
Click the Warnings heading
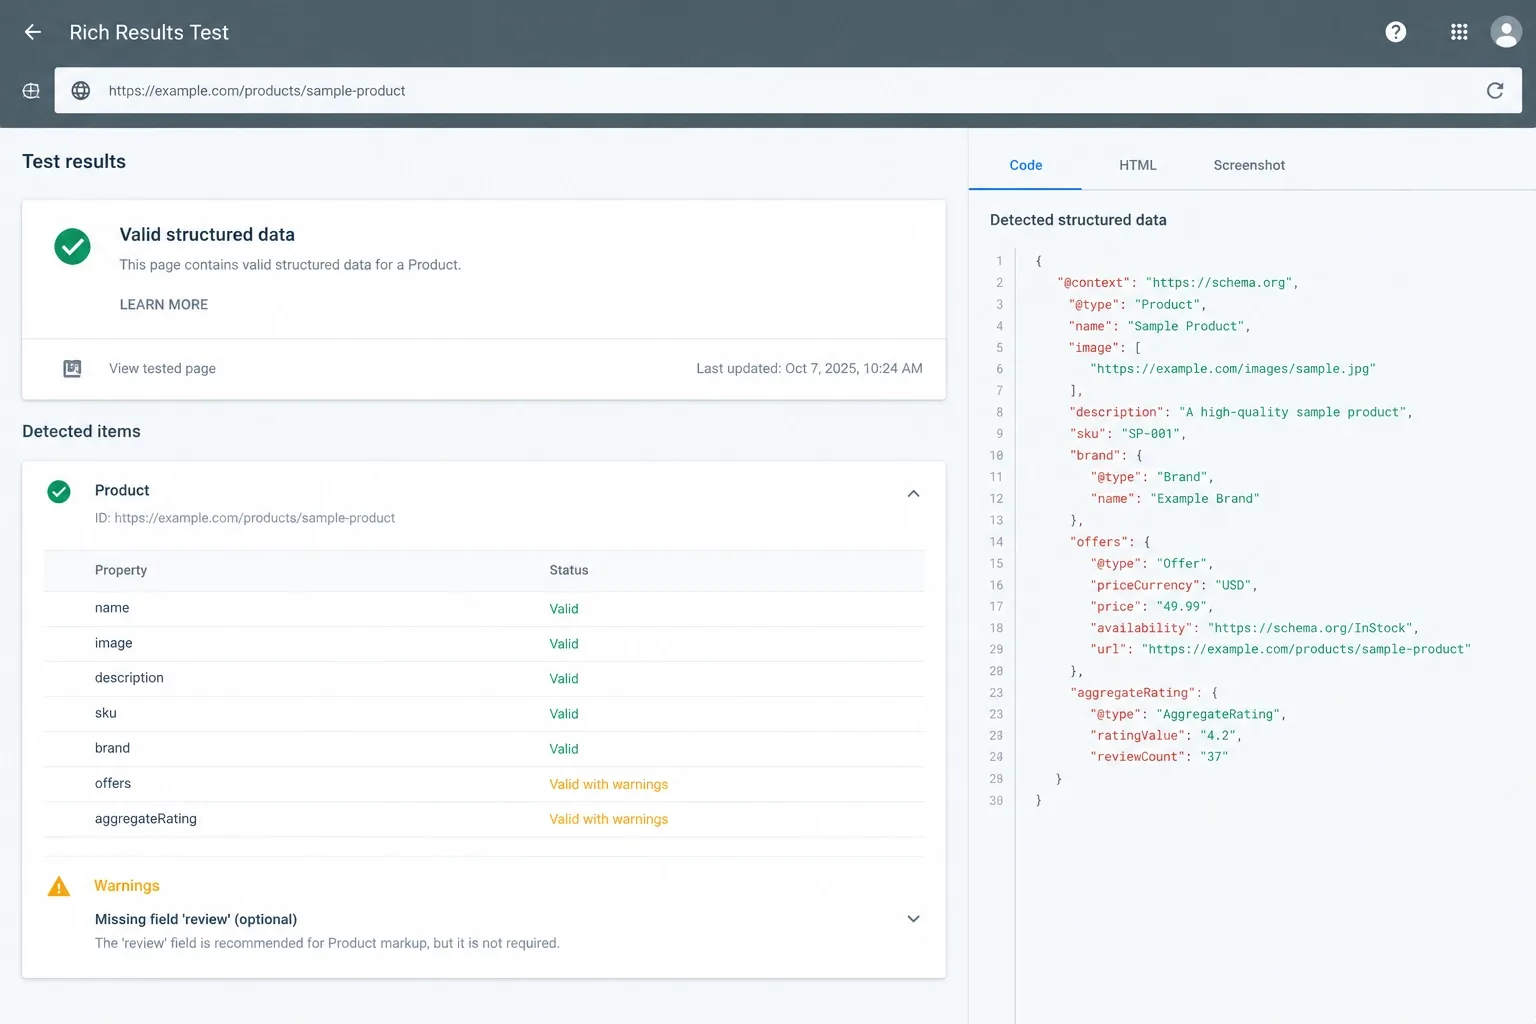coord(127,886)
